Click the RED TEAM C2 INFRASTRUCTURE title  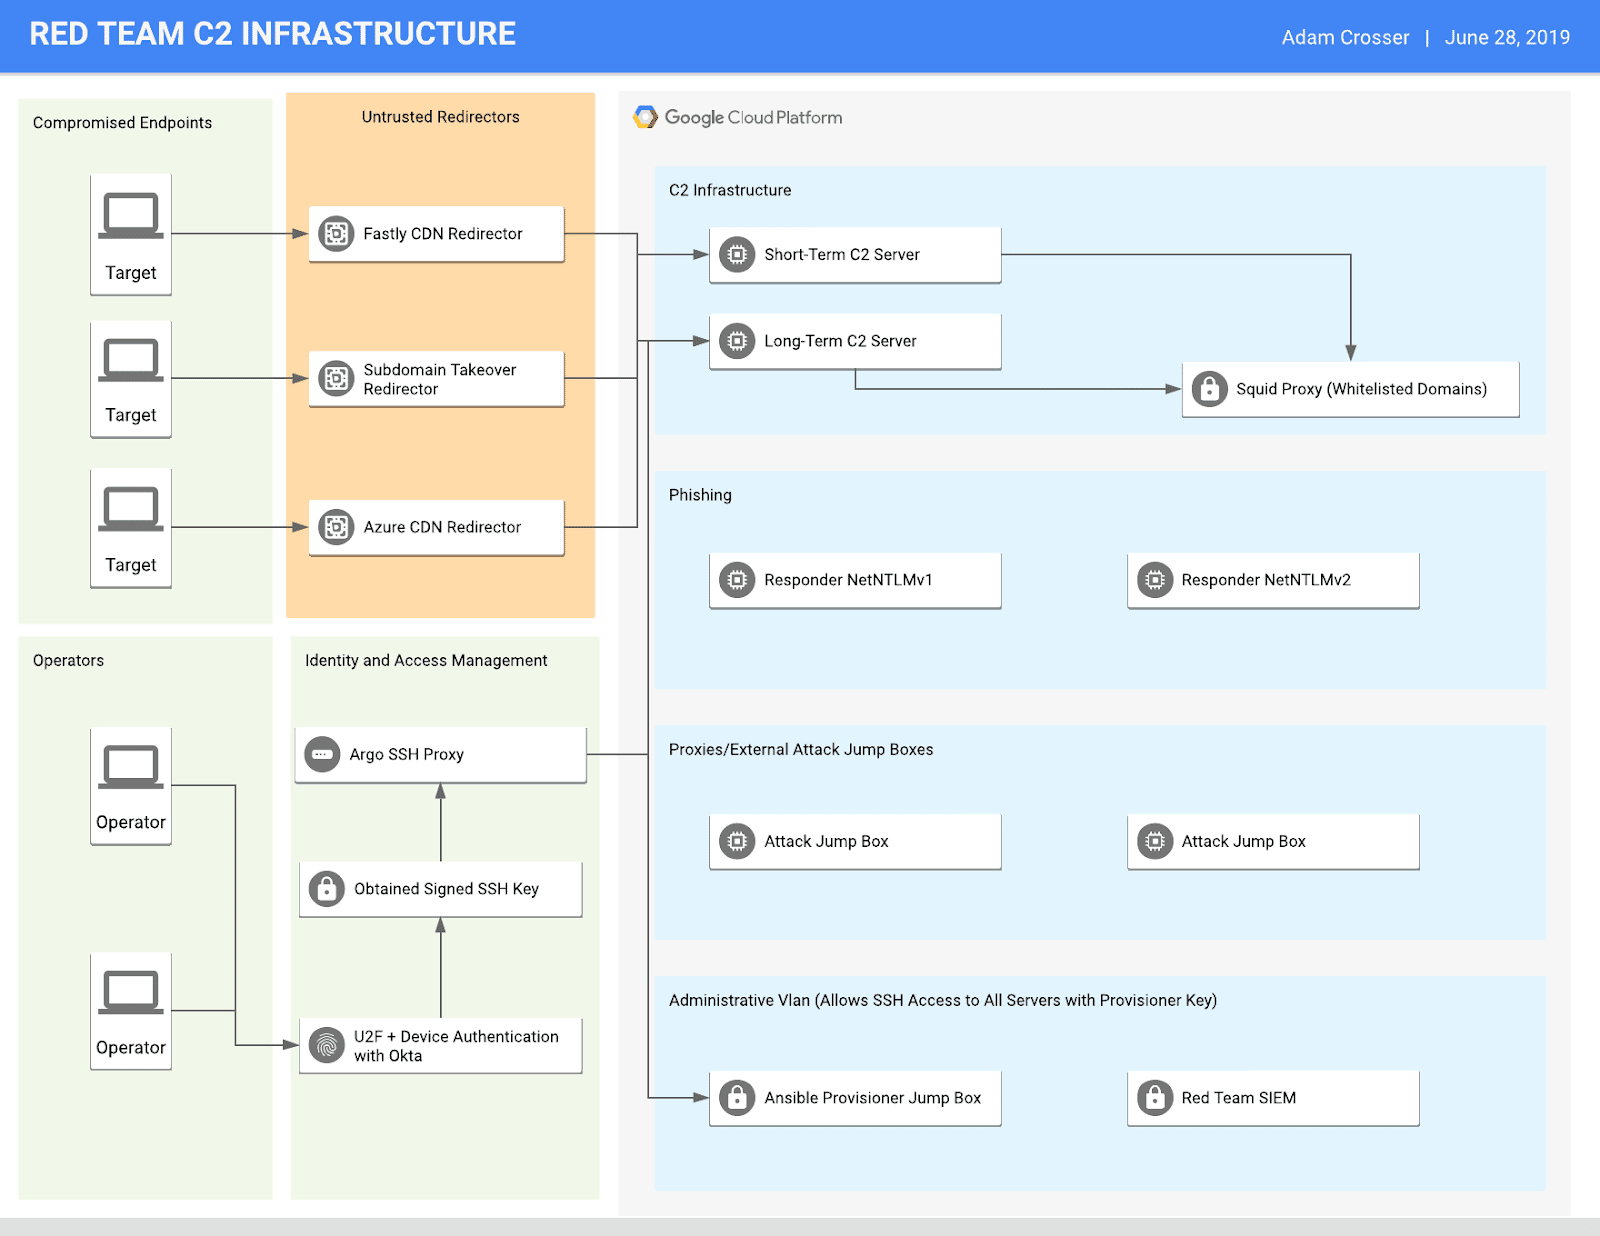(273, 34)
